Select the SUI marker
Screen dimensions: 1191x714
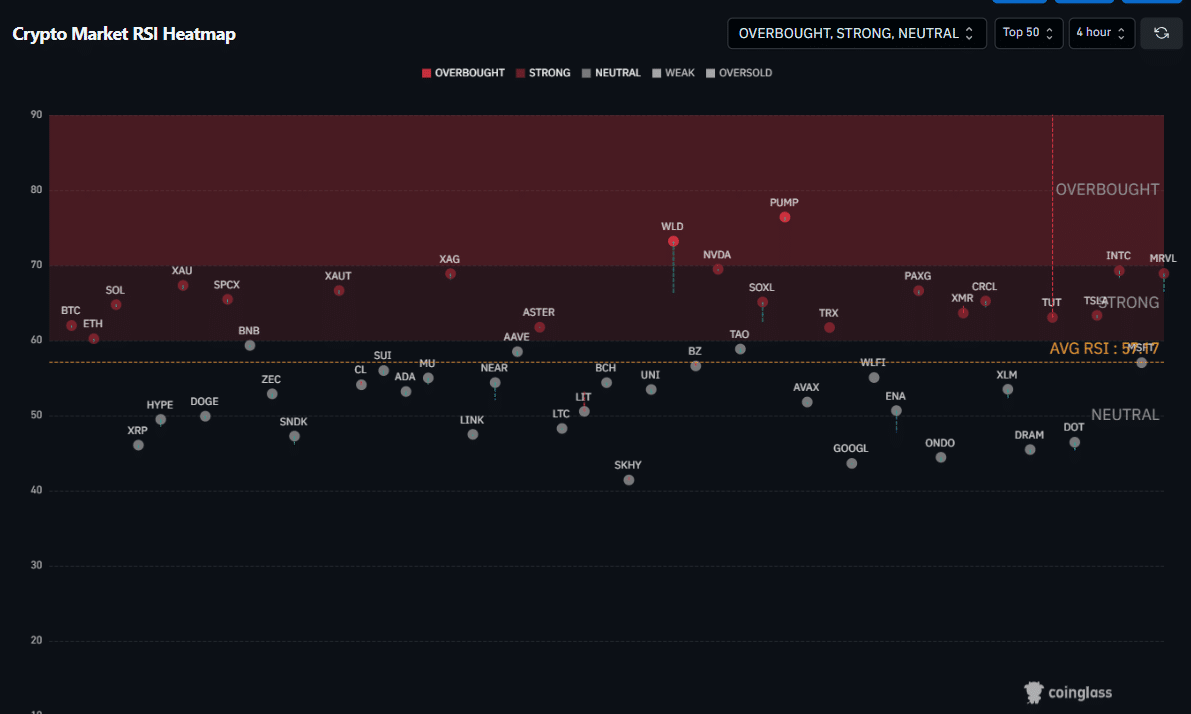pos(384,371)
